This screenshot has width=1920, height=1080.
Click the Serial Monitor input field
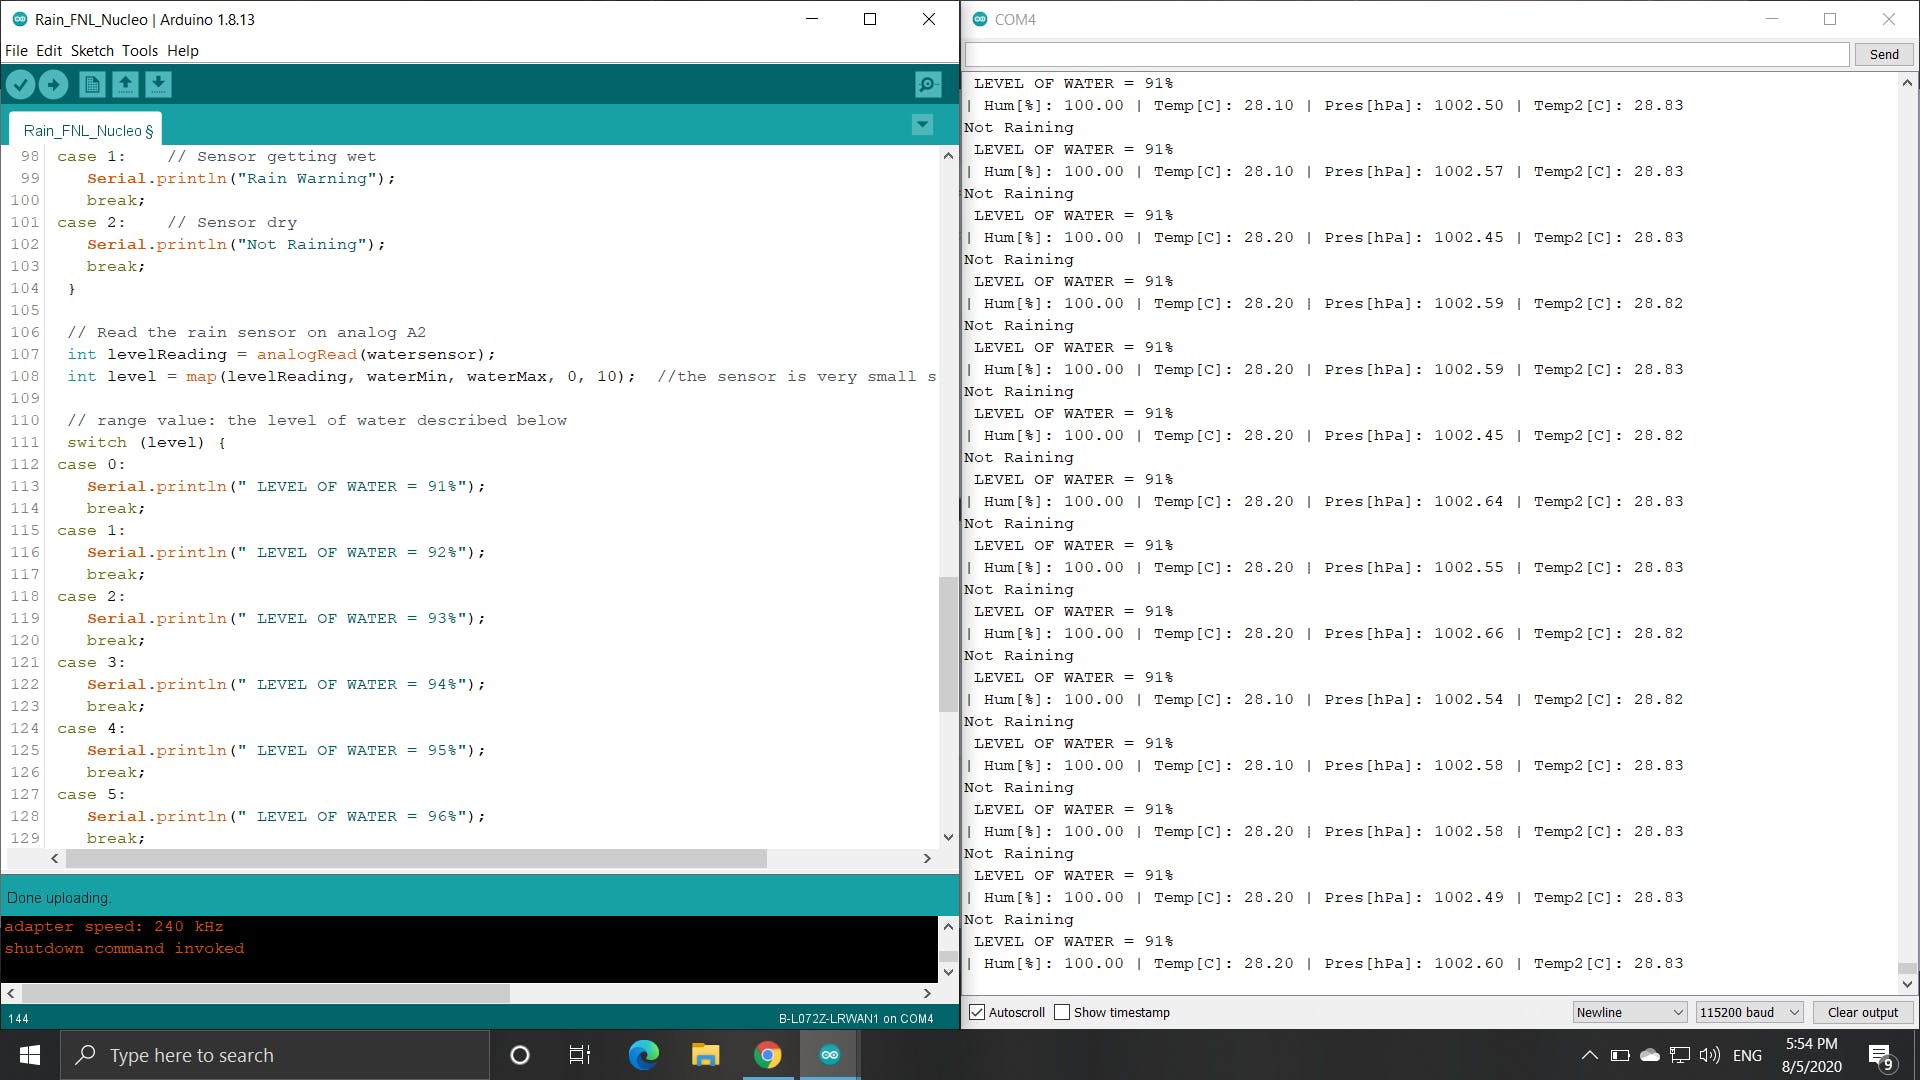(x=1406, y=54)
